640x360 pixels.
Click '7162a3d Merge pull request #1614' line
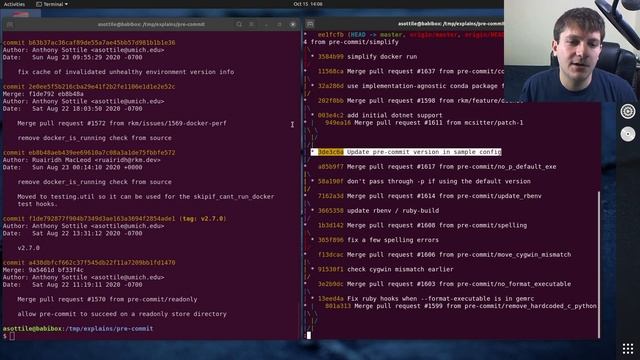tap(429, 196)
